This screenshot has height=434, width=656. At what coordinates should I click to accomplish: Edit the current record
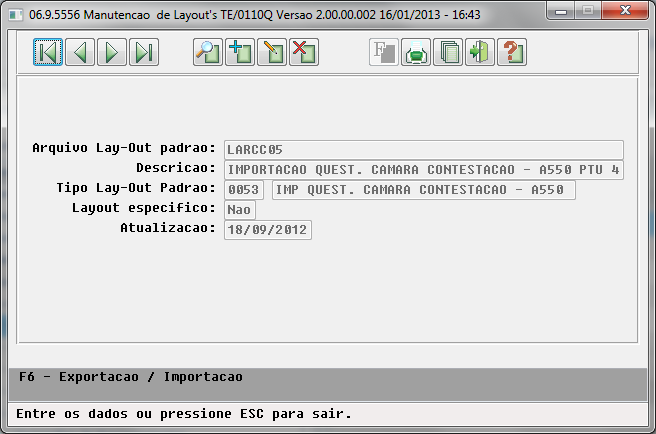pos(272,52)
